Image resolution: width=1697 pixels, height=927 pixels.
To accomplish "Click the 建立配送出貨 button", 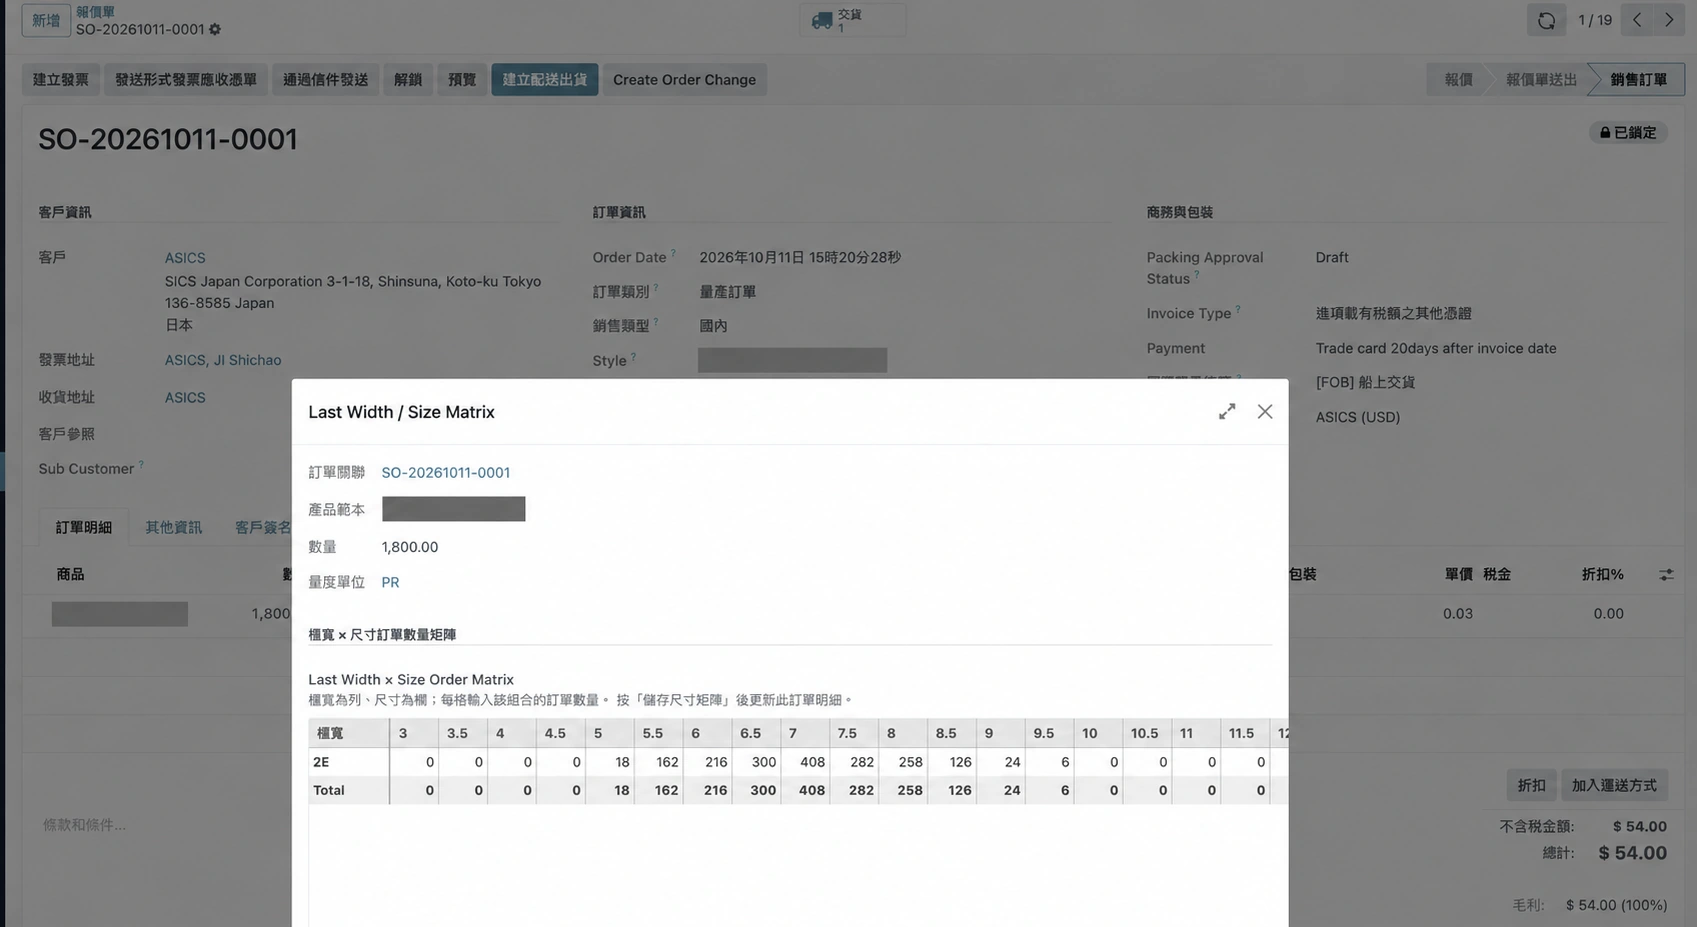I will tap(545, 80).
